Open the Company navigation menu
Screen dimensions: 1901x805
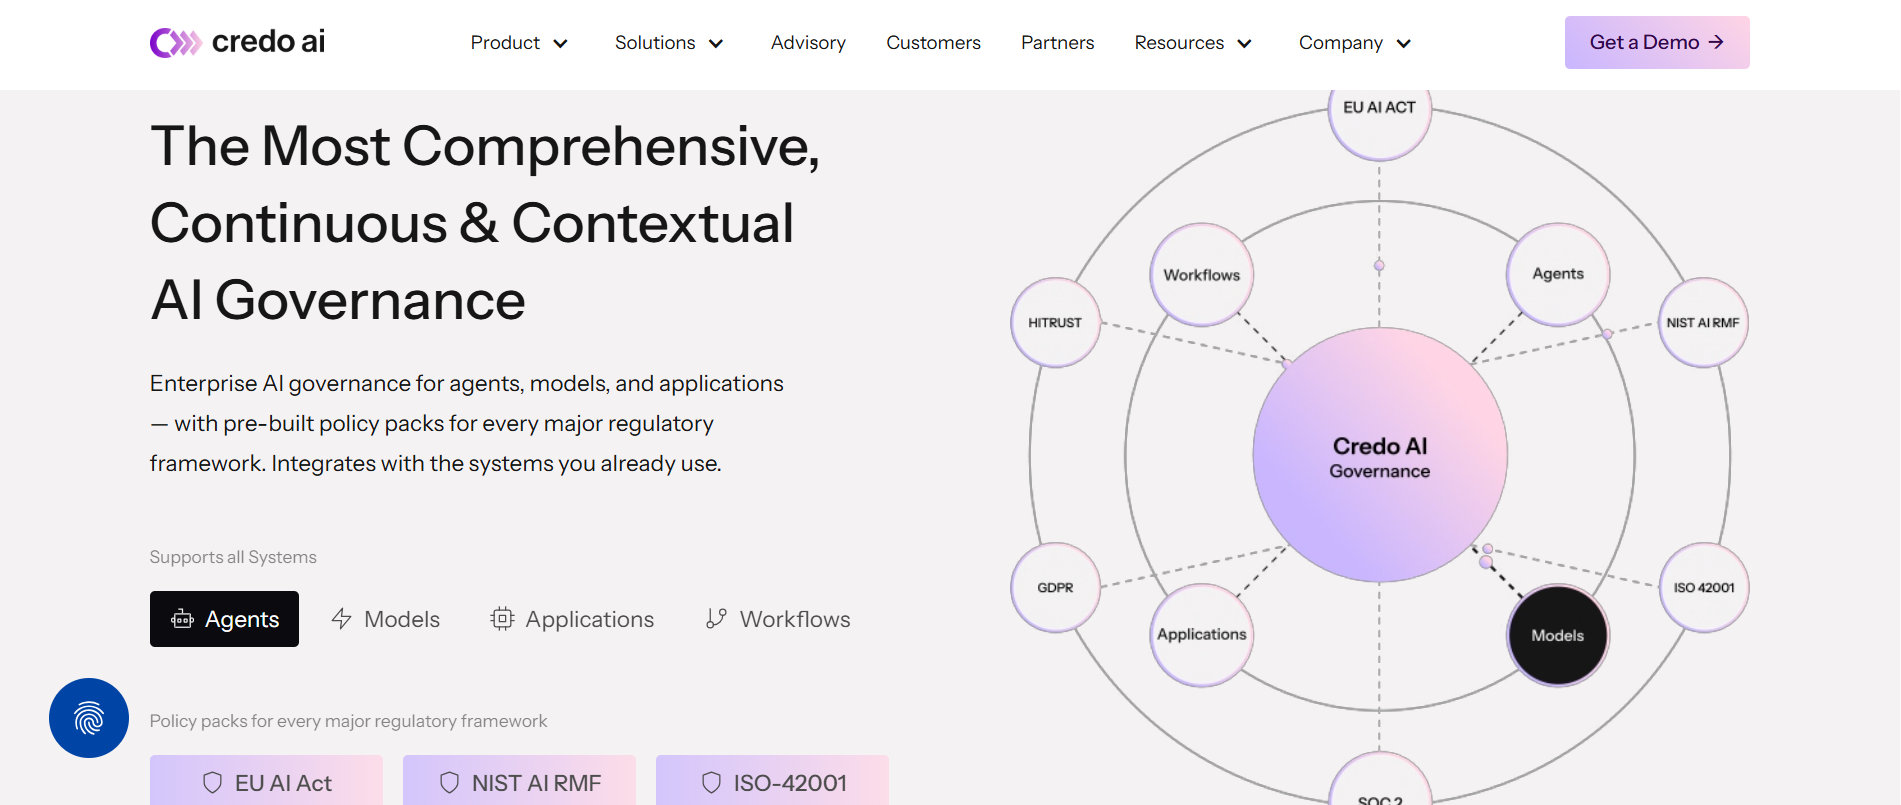click(1356, 43)
